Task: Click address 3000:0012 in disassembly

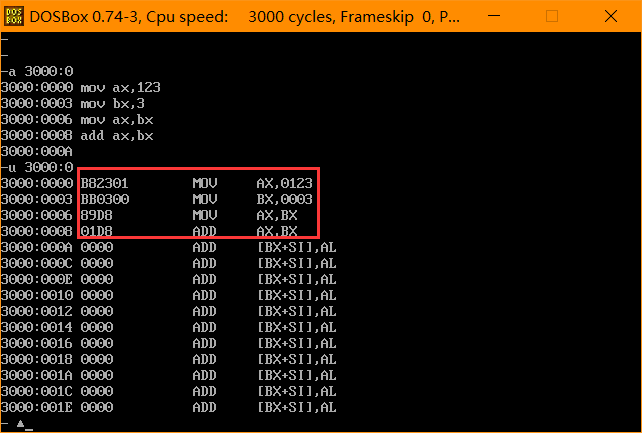Action: click(x=37, y=311)
